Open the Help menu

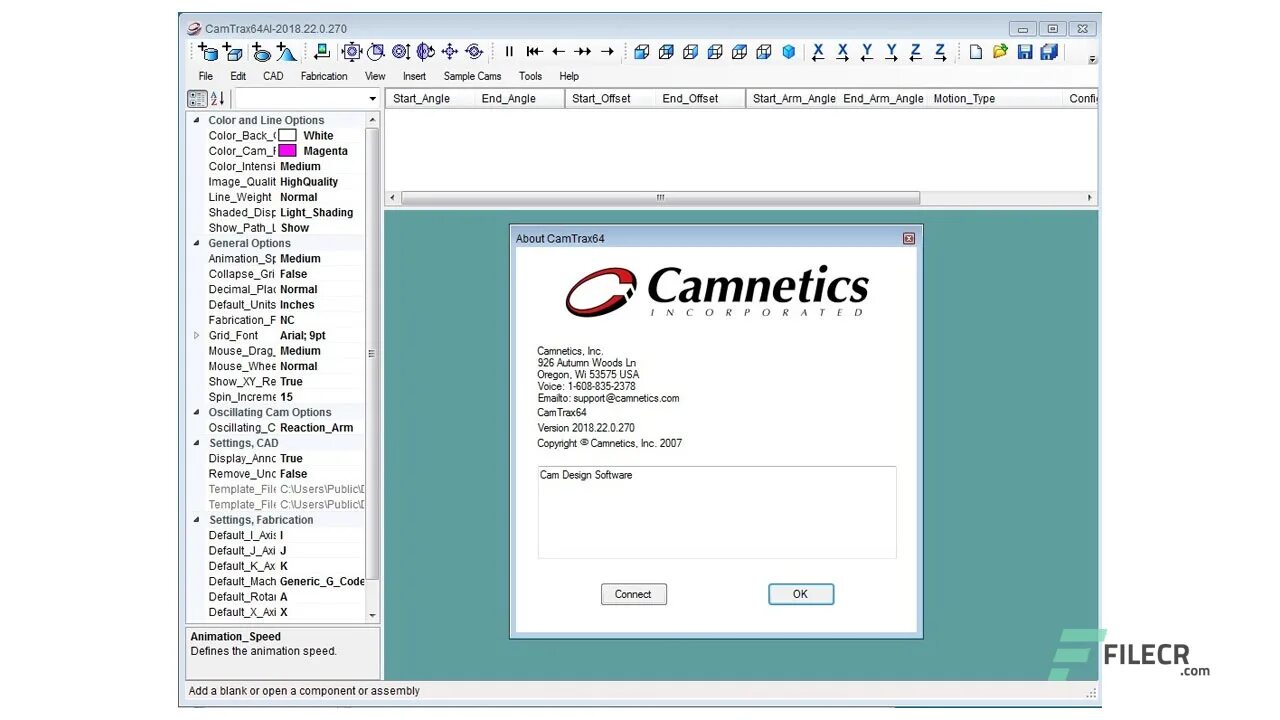point(569,76)
